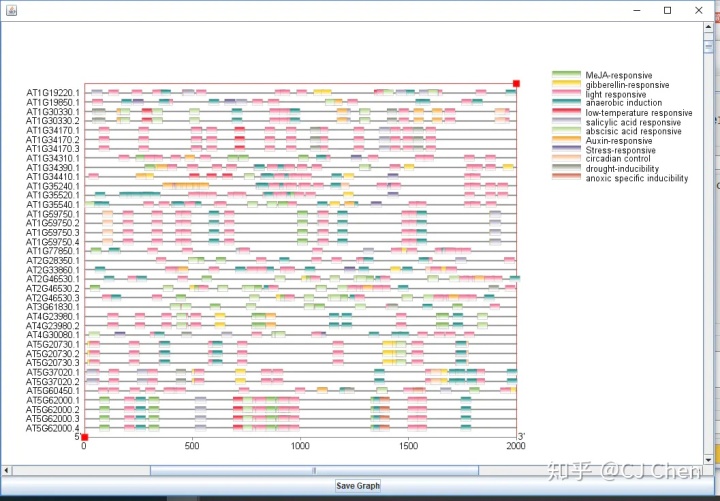The height and width of the screenshot is (501, 720).
Task: Click gene label AT1G59750.1
Action: coord(53,214)
